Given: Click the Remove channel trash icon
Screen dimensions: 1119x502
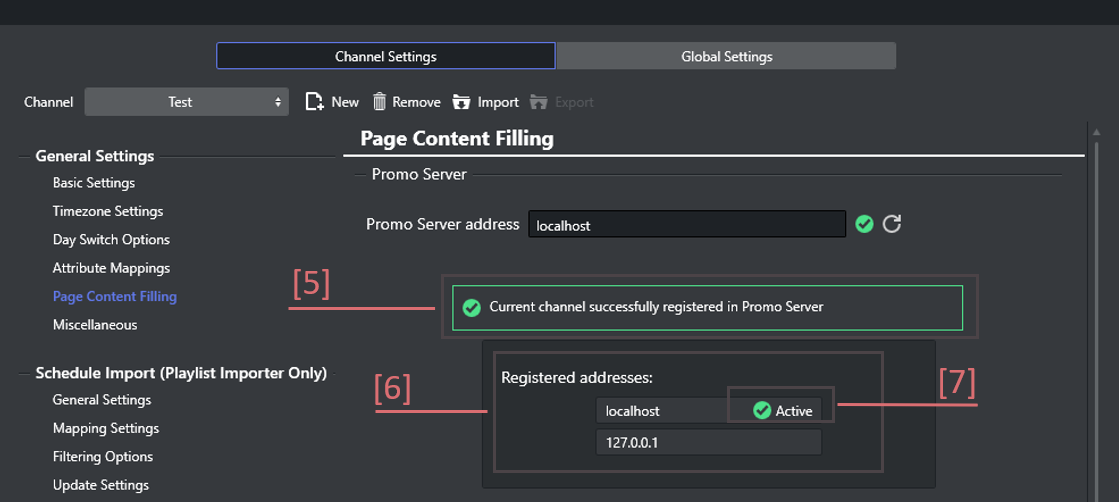Looking at the screenshot, I should [380, 102].
